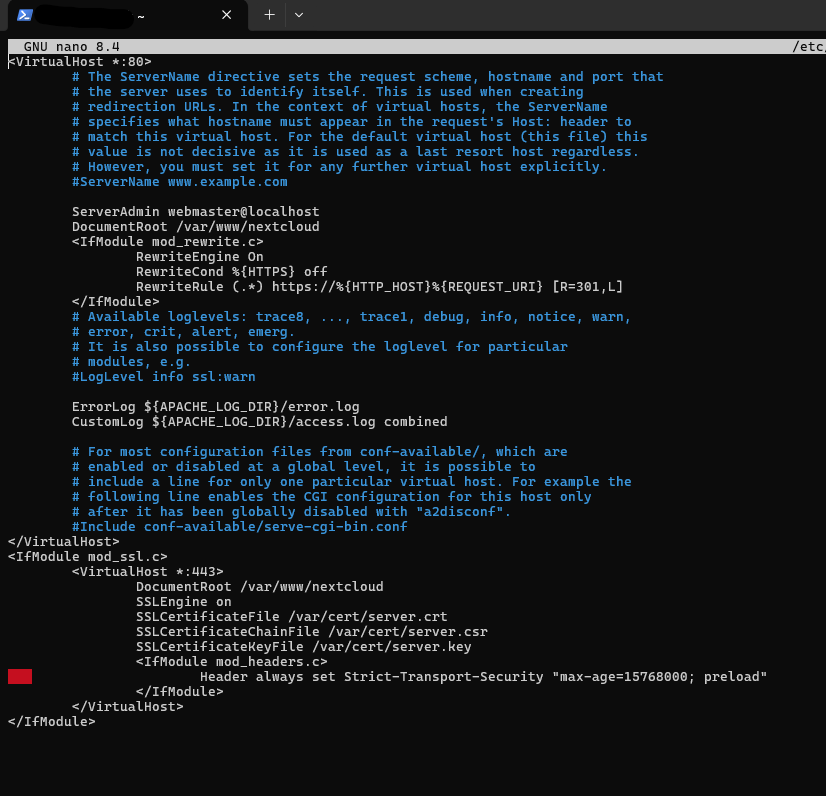
Task: Click the RewriteEngine On directive
Action: (x=200, y=257)
